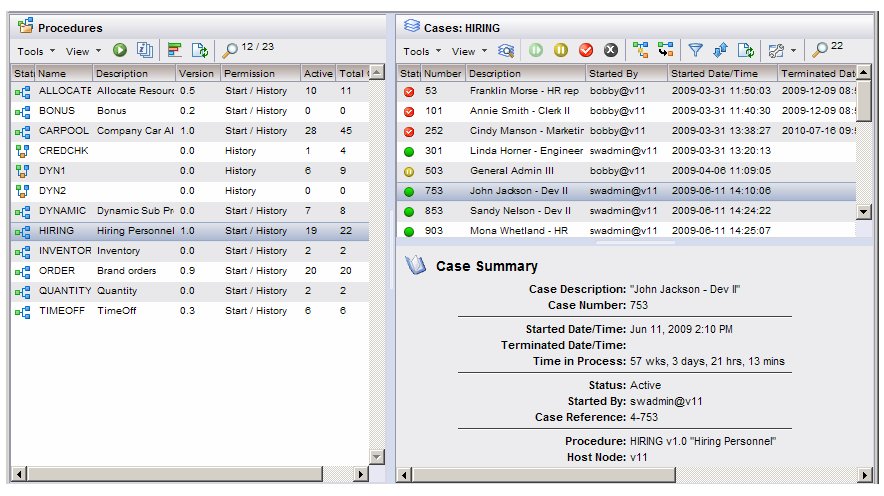
Task: Click the magnifier icon showing 12 / 23
Action: click(230, 50)
